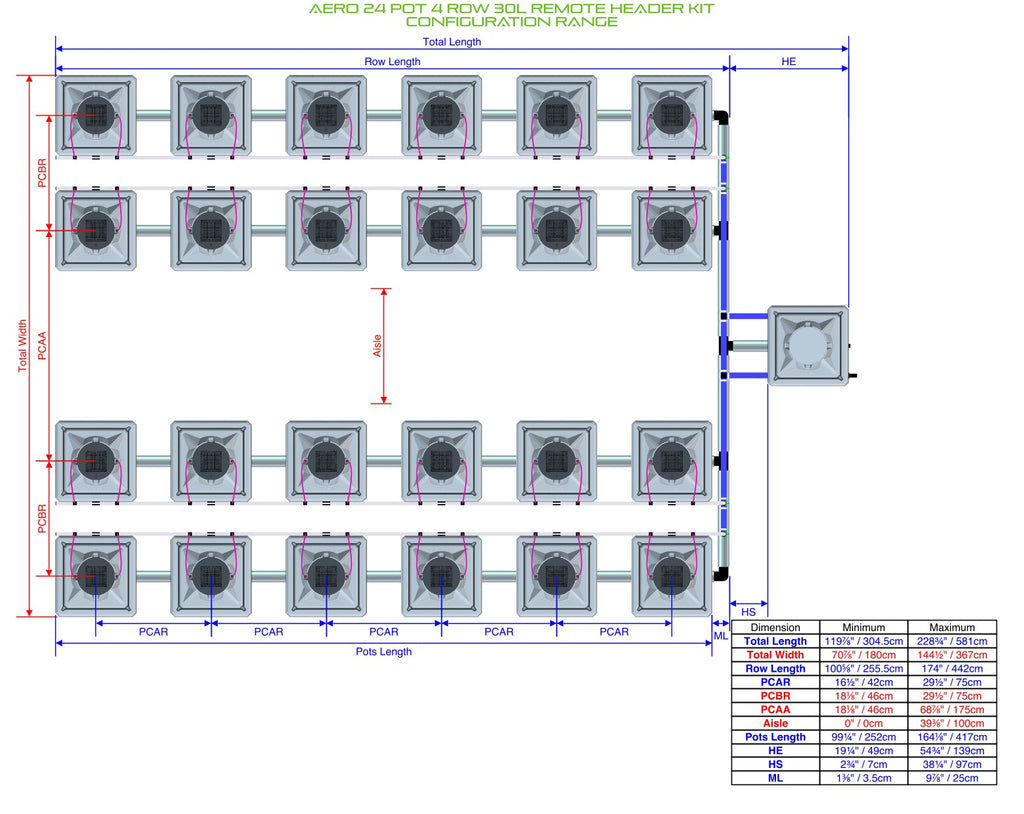This screenshot has height=814, width=1024.
Task: Click the 'Dimension' table column header
Action: 775,627
